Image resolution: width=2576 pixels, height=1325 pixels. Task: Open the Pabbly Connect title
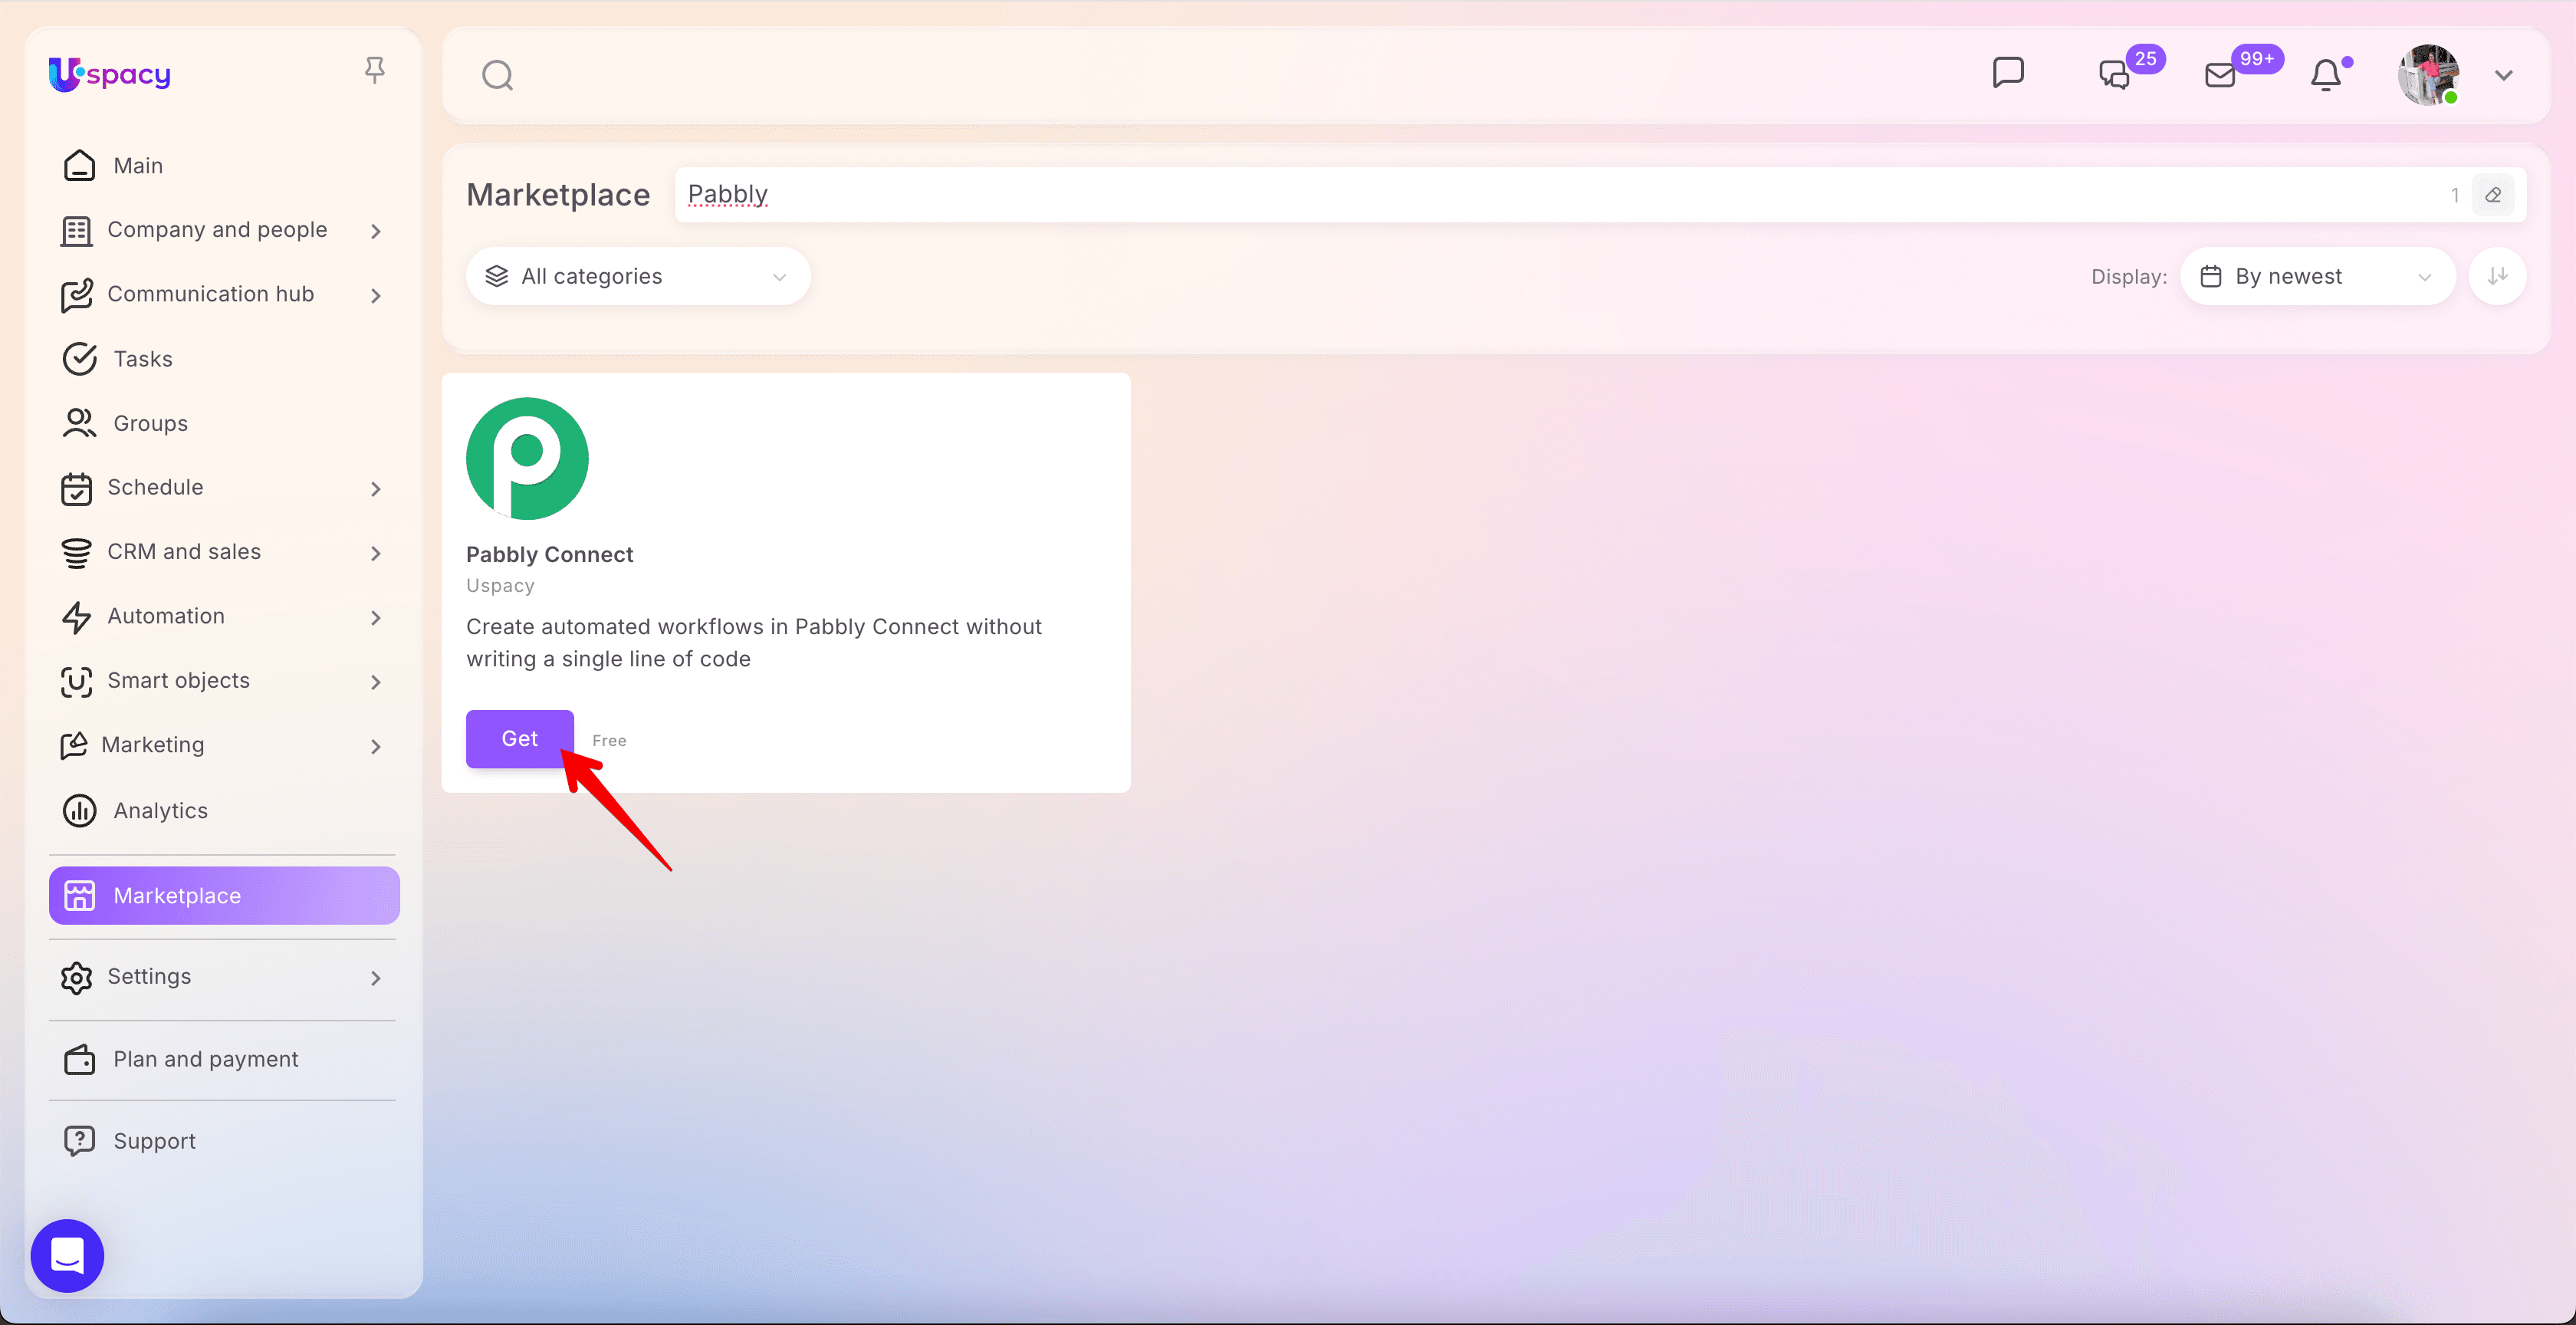pyautogui.click(x=549, y=554)
